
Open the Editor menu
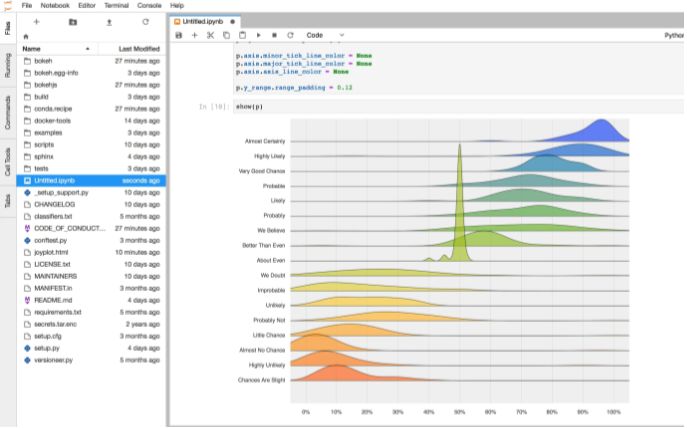pyautogui.click(x=87, y=6)
